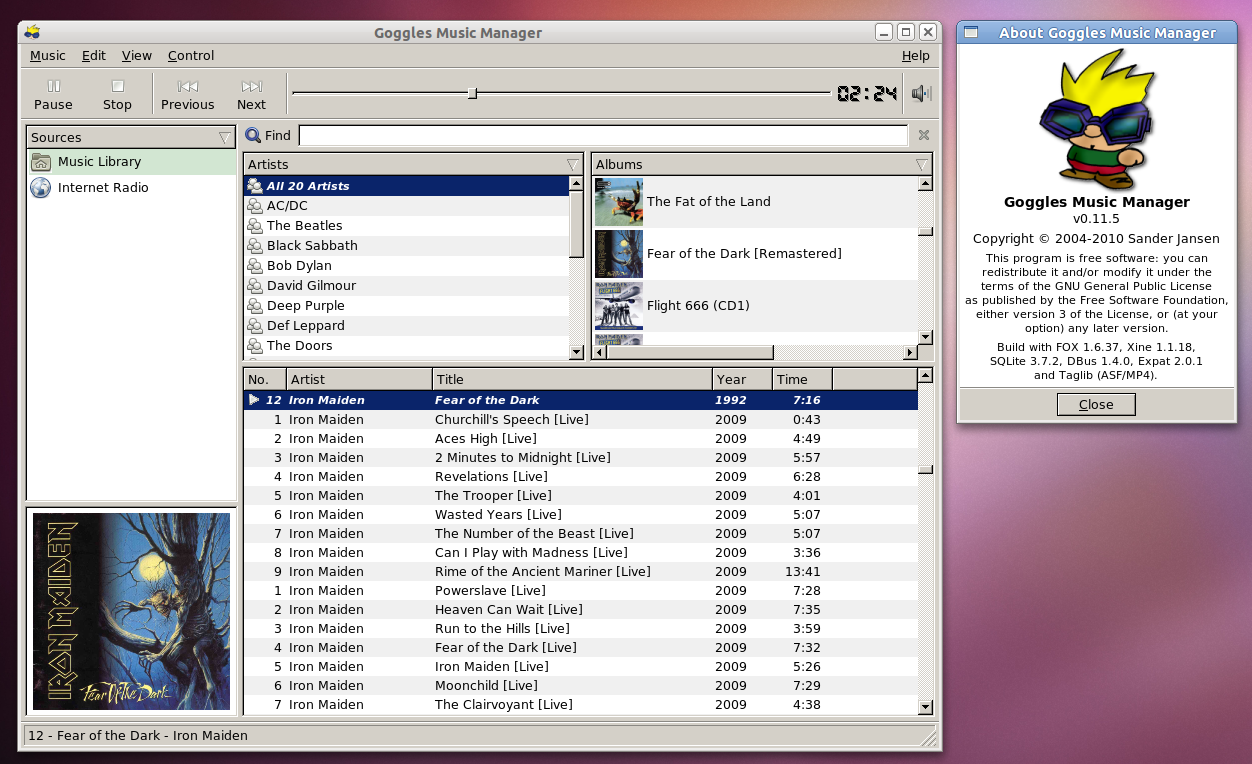
Task: Select track 2 Minutes to Midnight [Live]
Action: point(580,457)
